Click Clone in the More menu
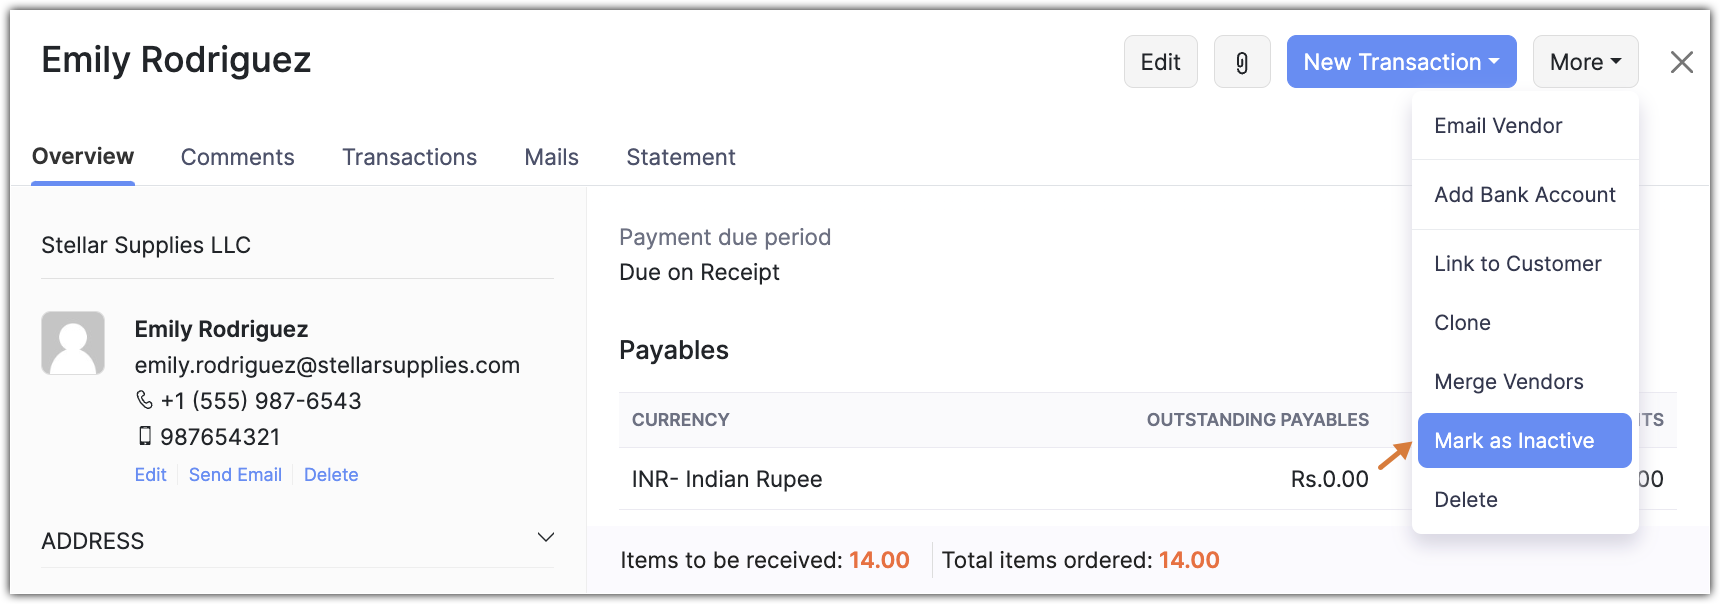The image size is (1720, 604). tap(1462, 323)
